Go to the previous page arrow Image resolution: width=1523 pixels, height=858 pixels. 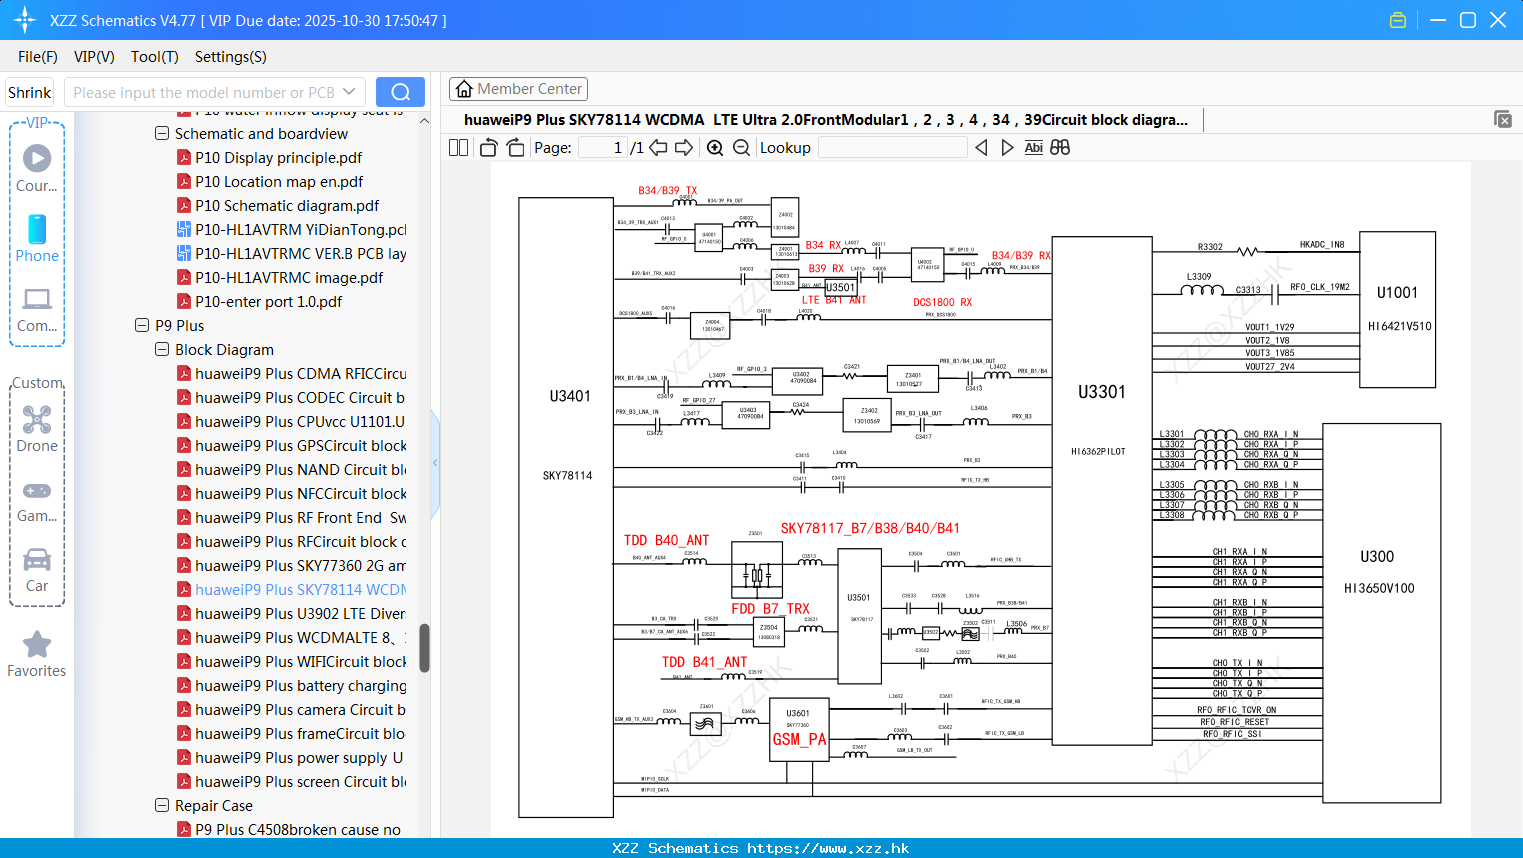pyautogui.click(x=658, y=147)
